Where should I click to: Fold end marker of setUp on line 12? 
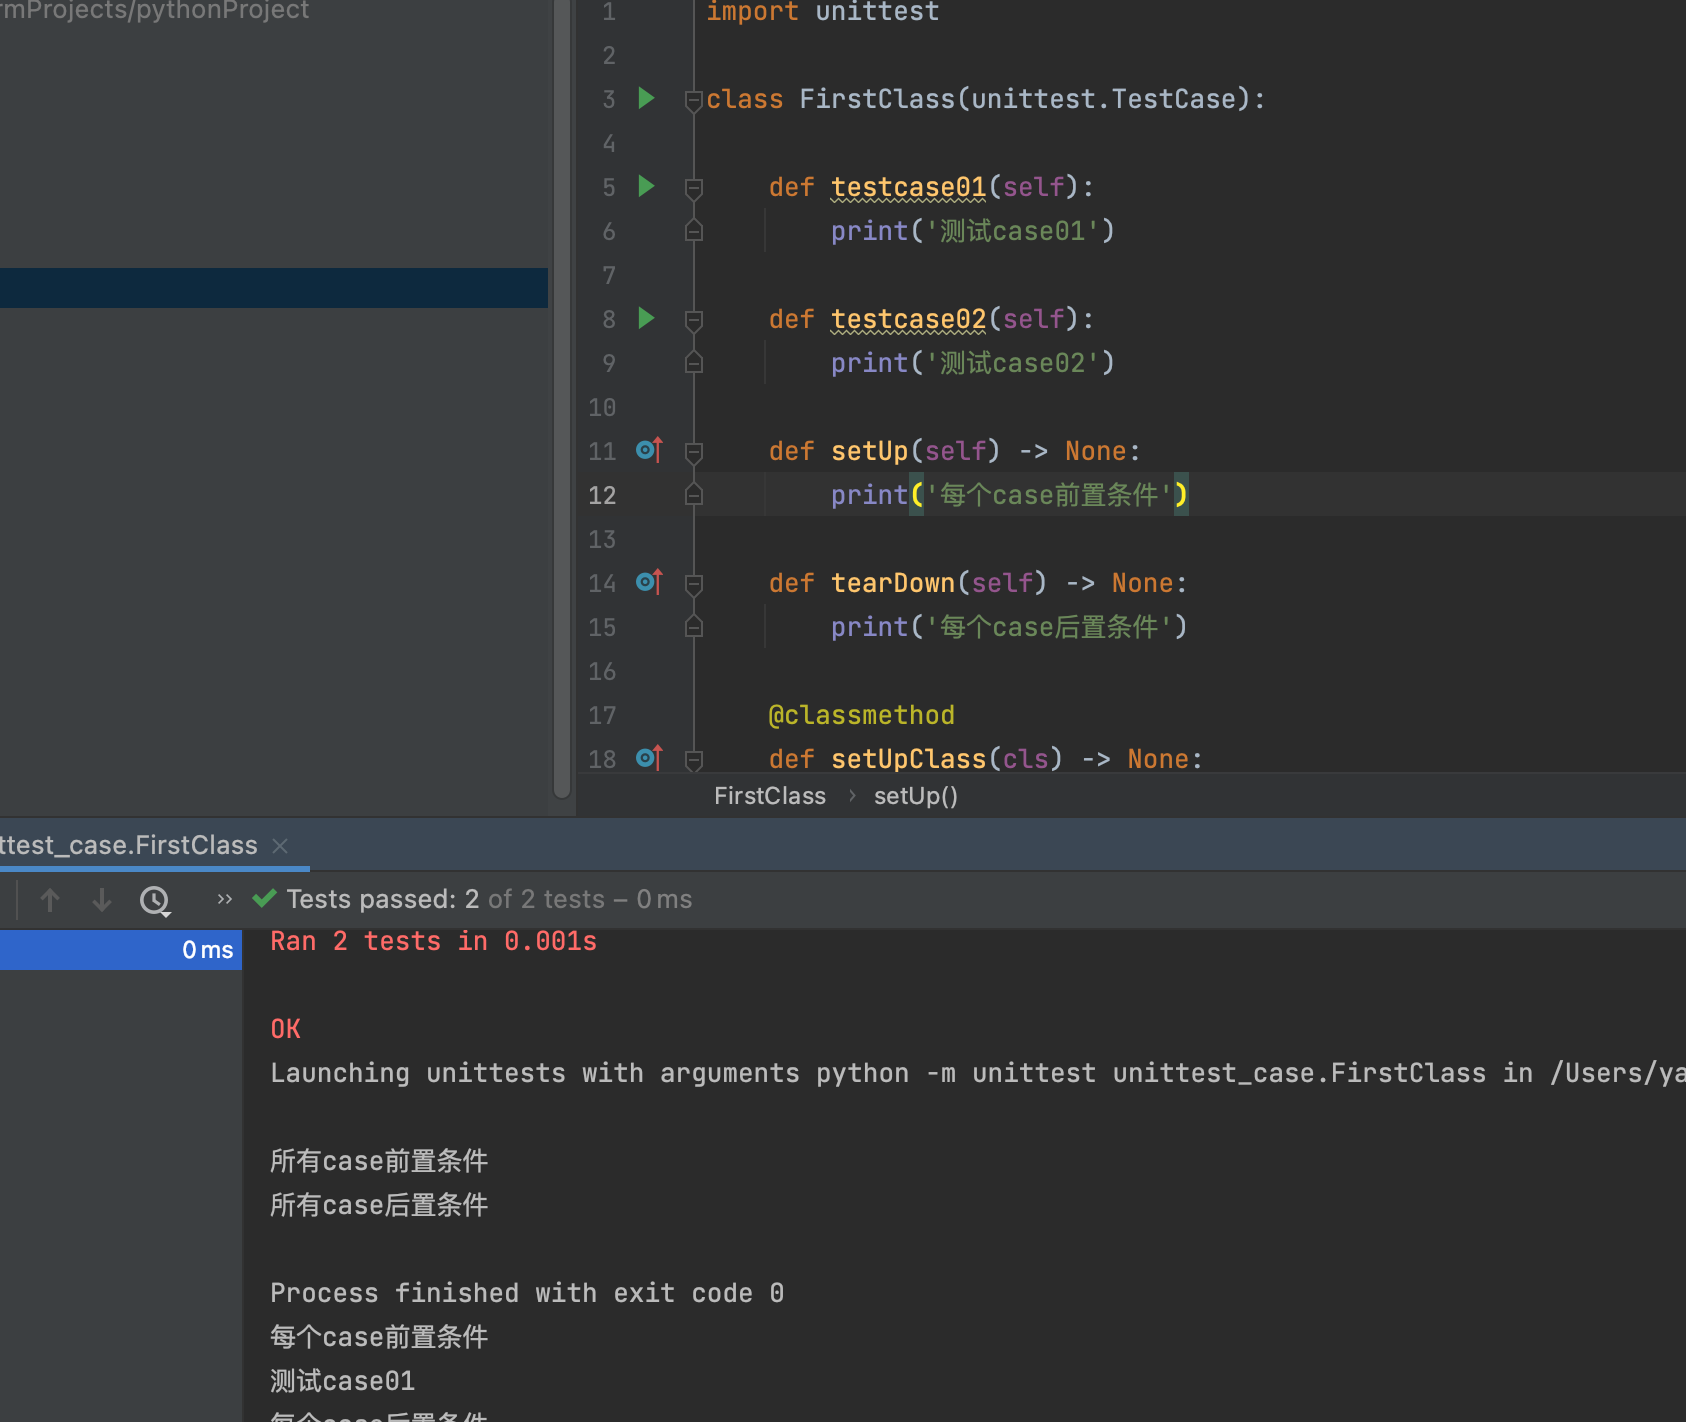point(693,495)
